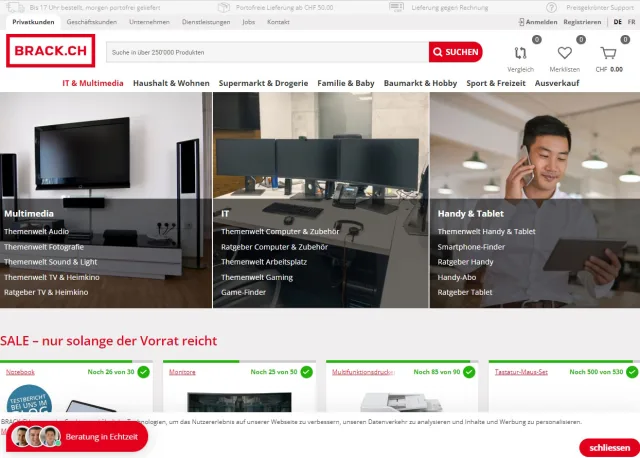Open the IT heading link

tap(225, 213)
